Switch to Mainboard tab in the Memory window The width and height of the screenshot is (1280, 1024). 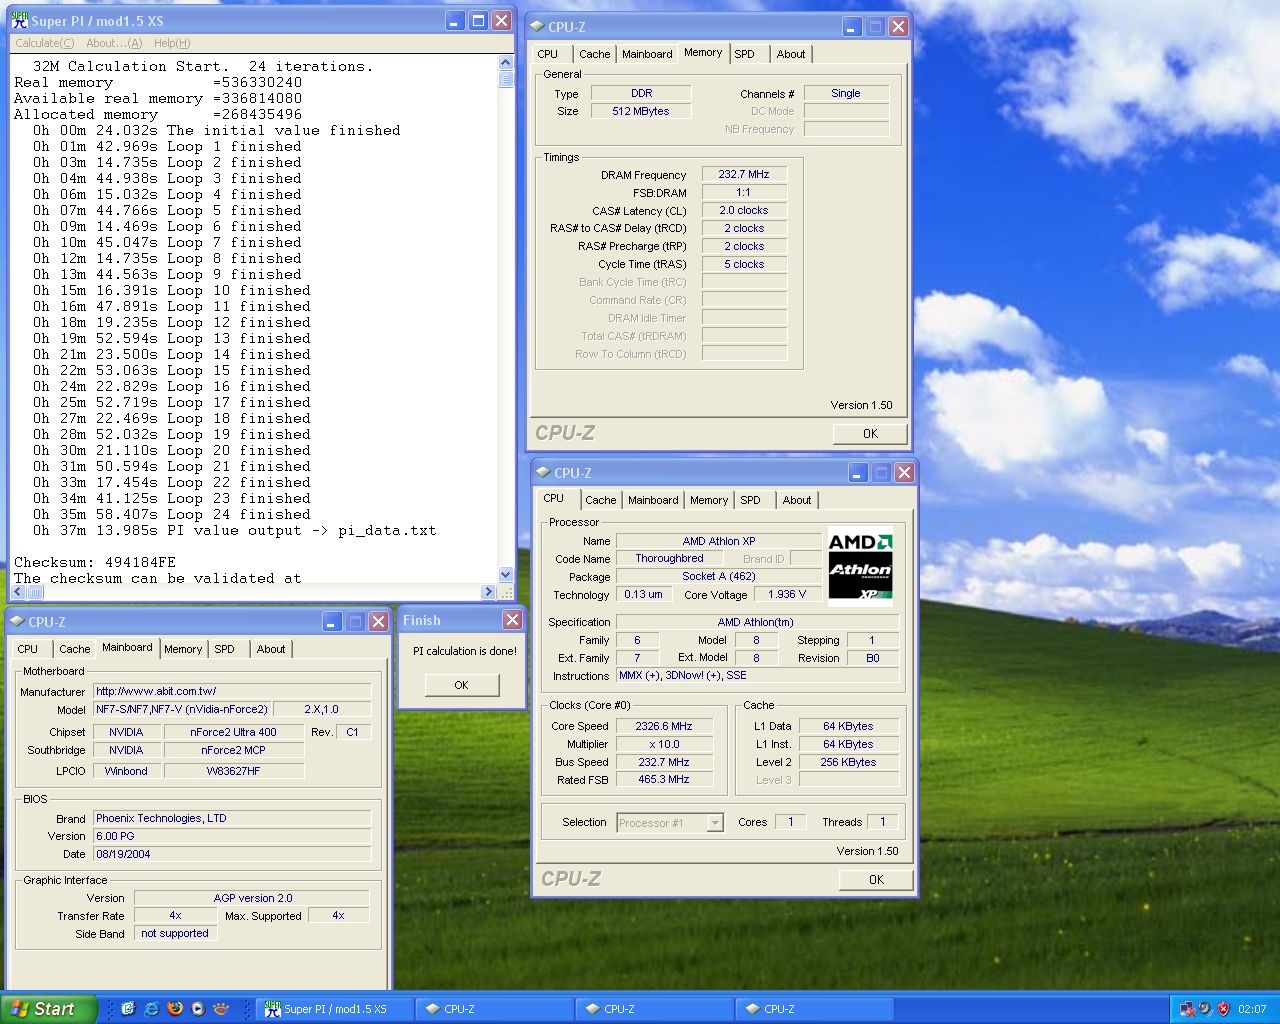[x=647, y=54]
